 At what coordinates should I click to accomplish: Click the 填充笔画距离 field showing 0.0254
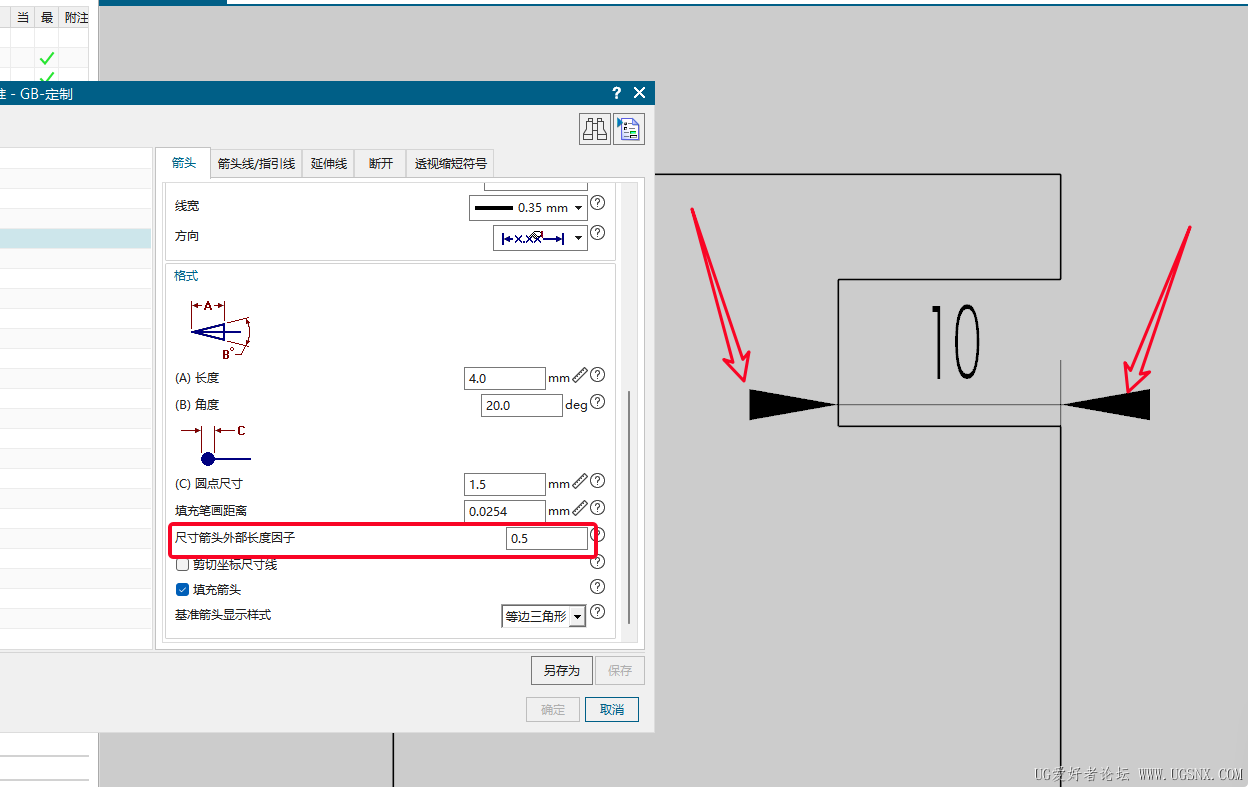[505, 511]
